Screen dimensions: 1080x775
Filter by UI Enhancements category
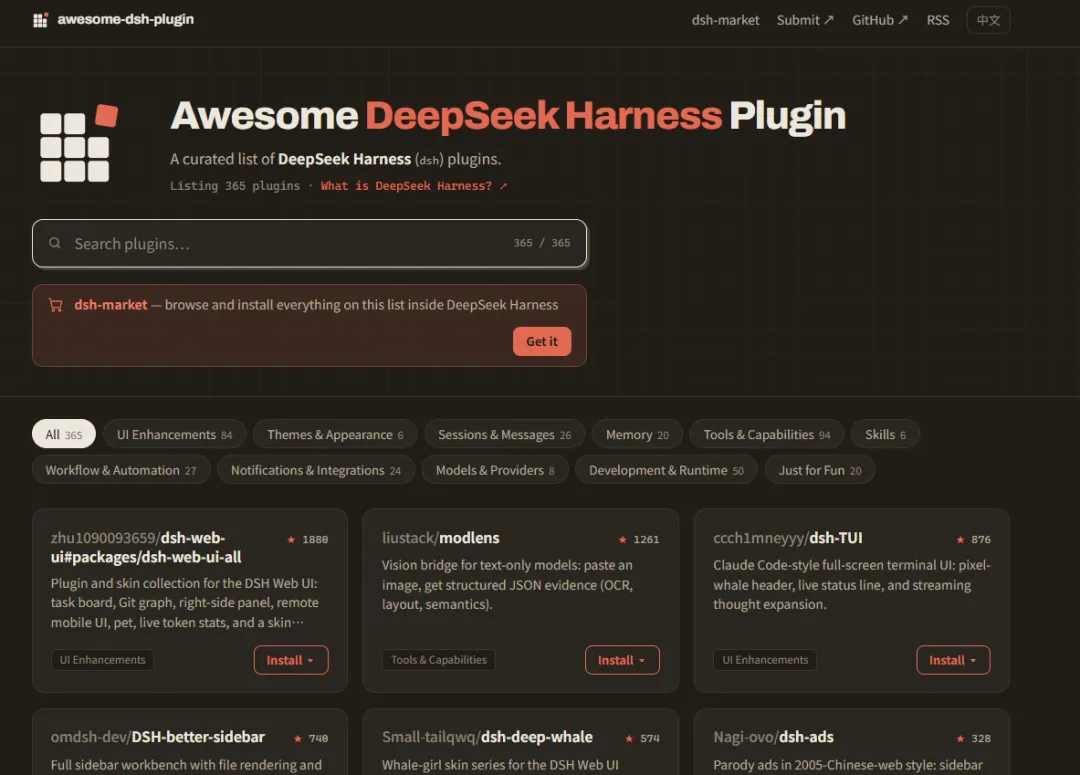[x=174, y=435]
